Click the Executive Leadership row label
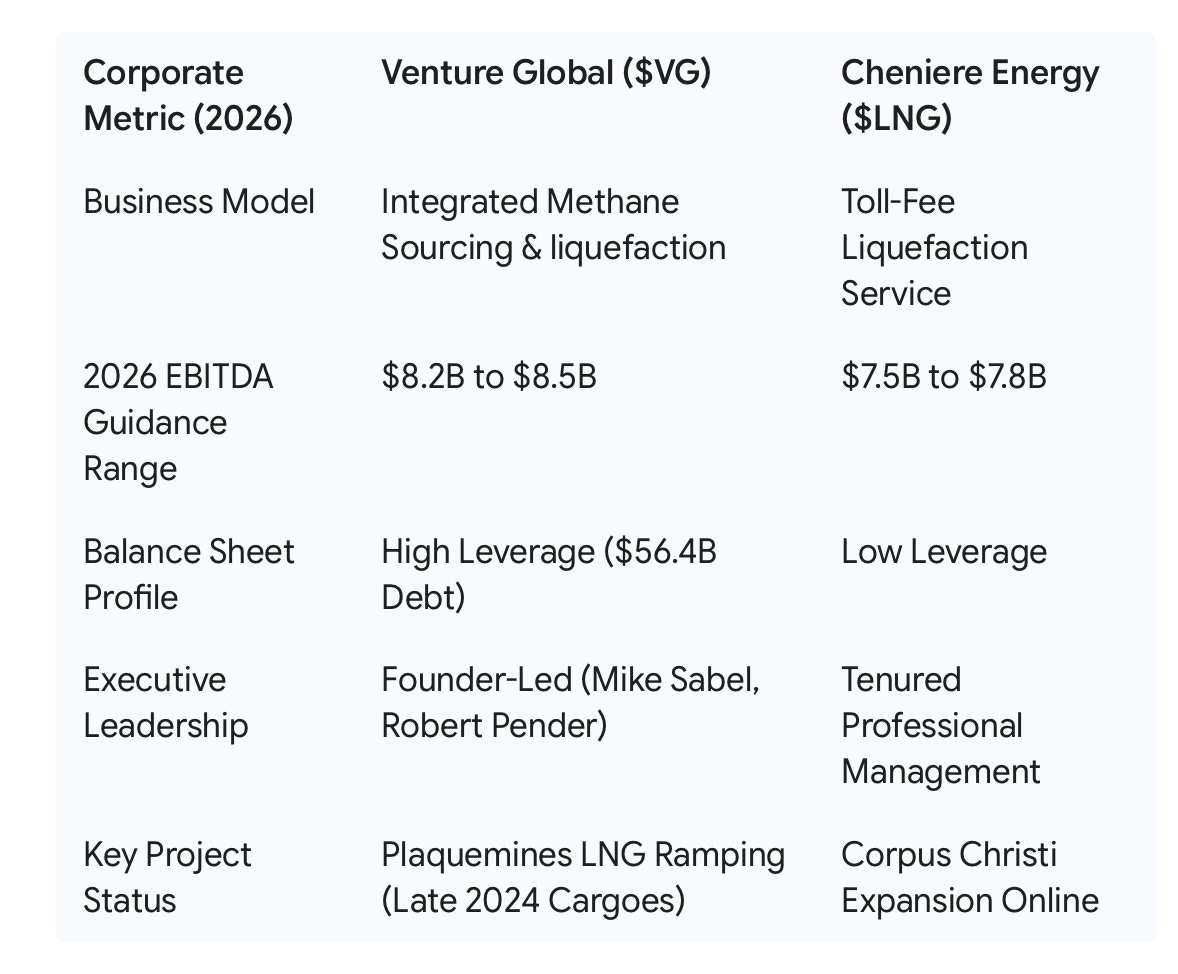 point(166,703)
